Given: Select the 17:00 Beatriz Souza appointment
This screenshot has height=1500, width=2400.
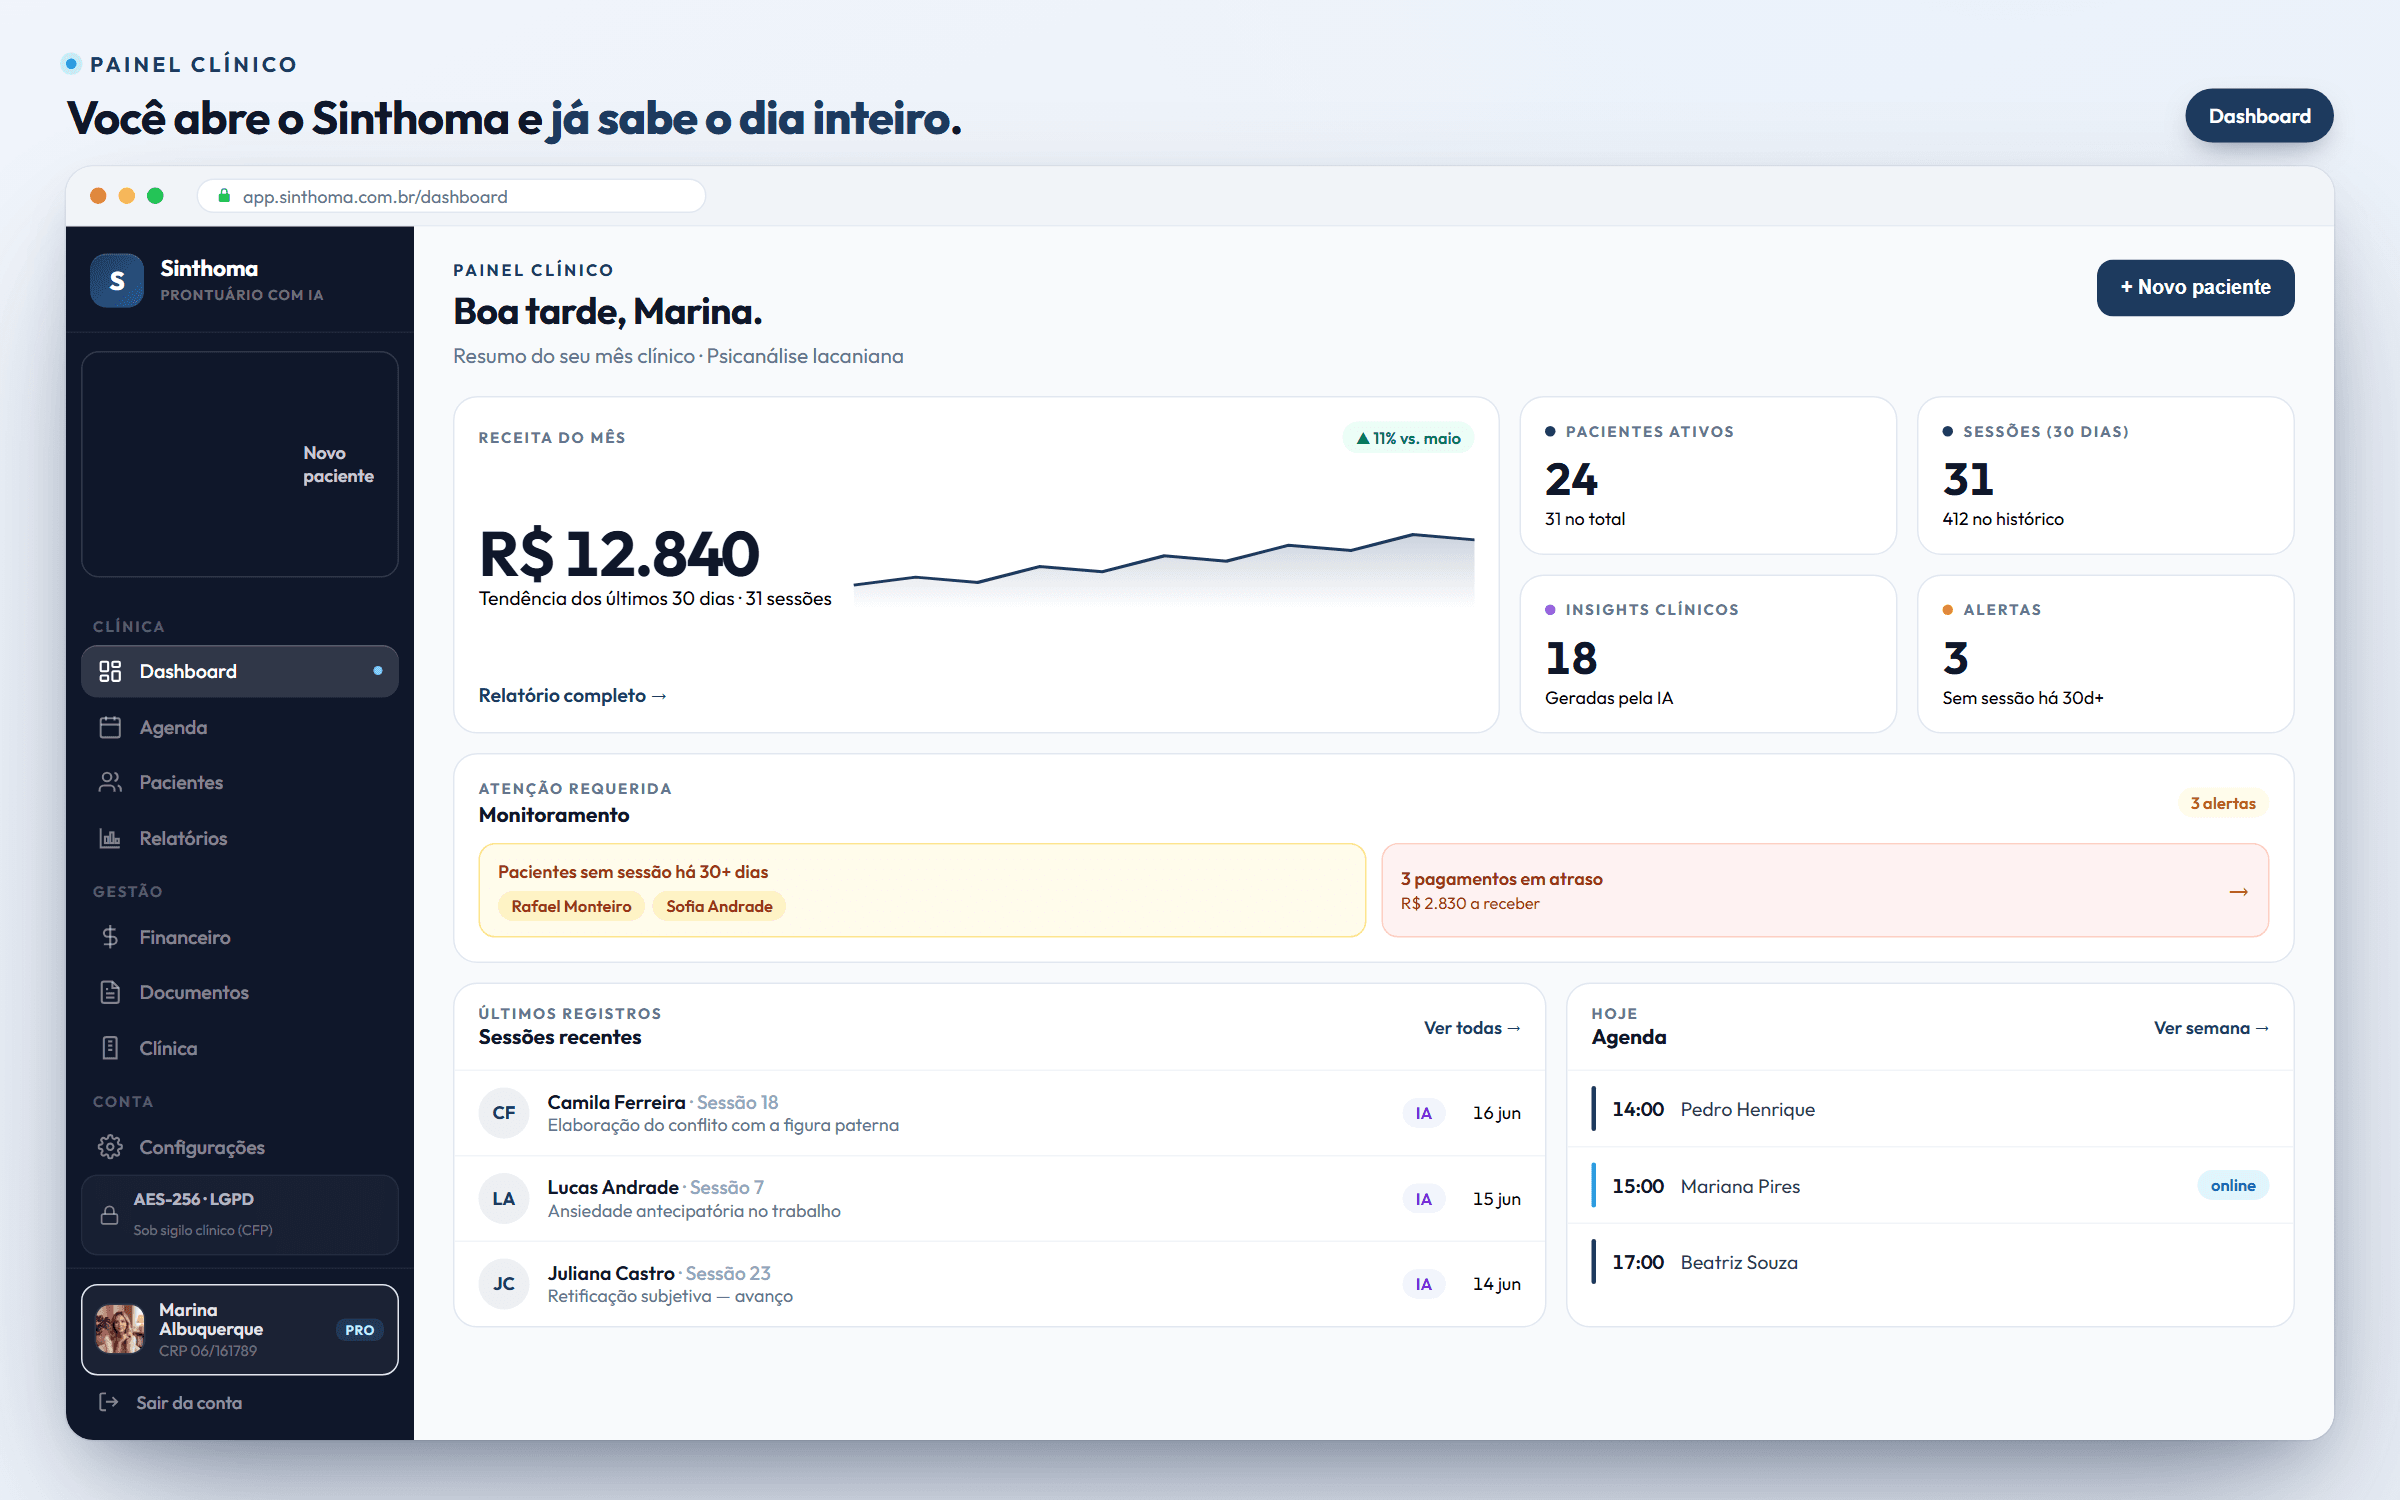Looking at the screenshot, I should pyautogui.click(x=1930, y=1262).
